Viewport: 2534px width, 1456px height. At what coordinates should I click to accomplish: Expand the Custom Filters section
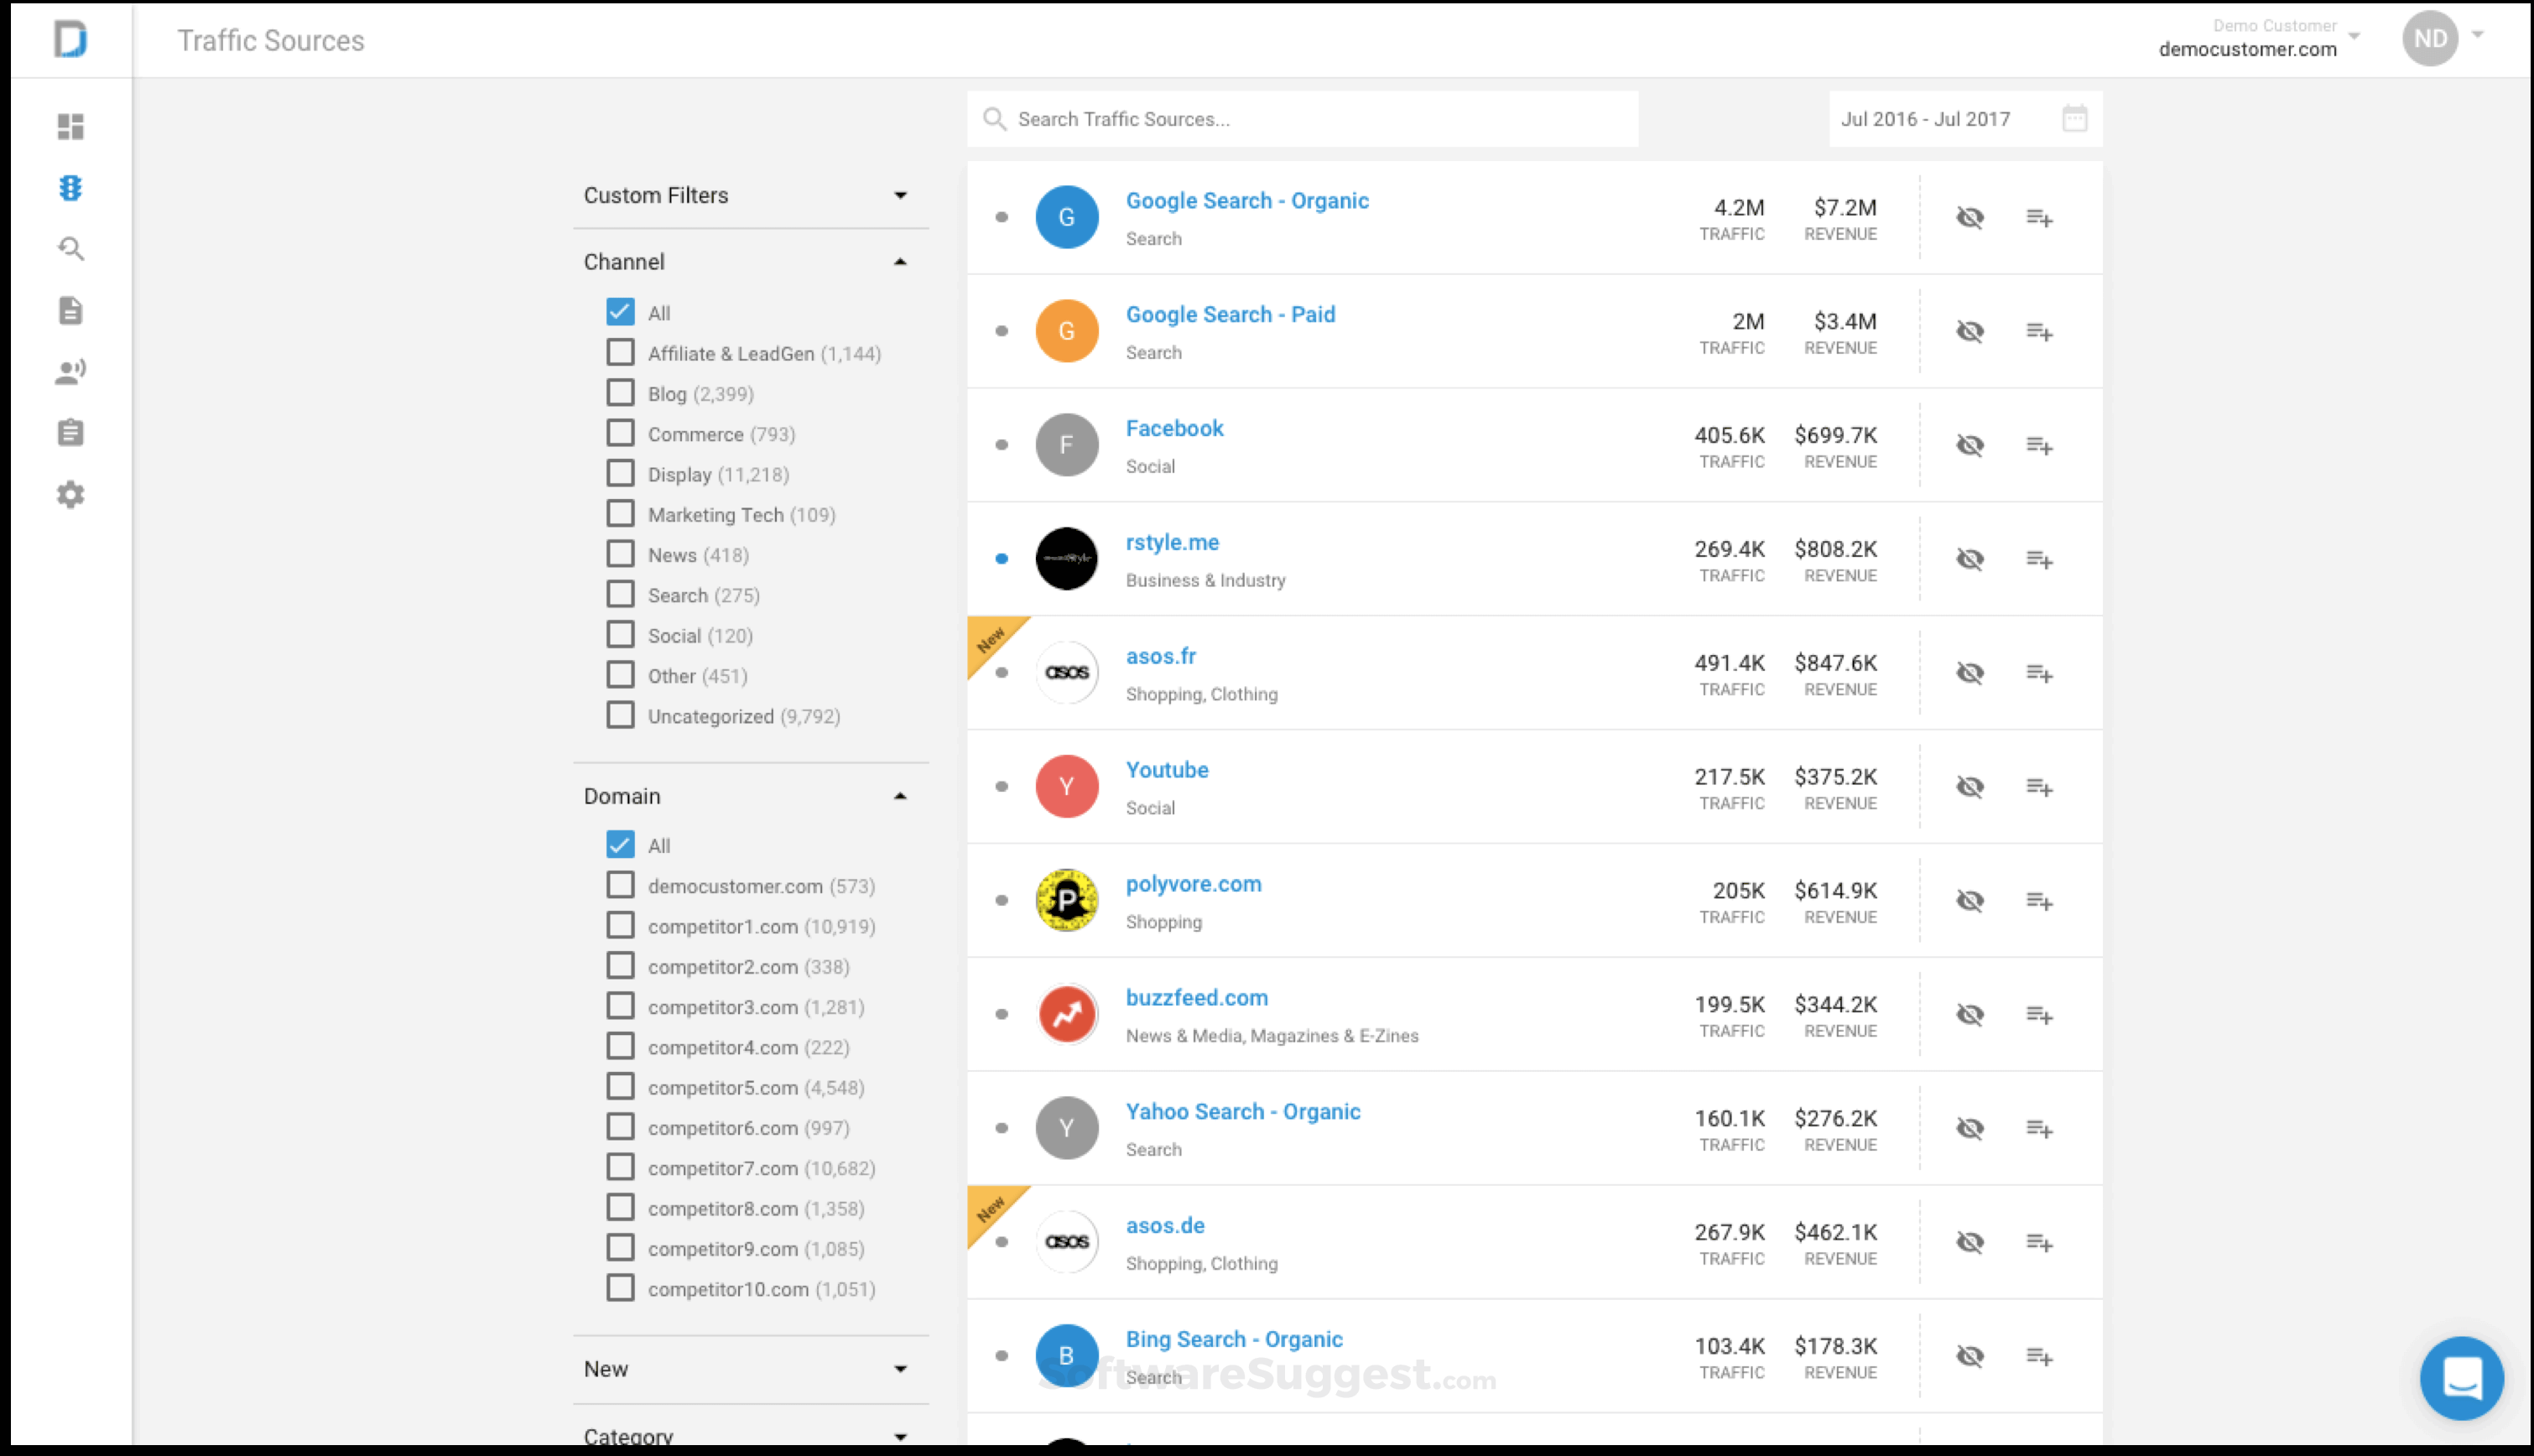pos(901,196)
